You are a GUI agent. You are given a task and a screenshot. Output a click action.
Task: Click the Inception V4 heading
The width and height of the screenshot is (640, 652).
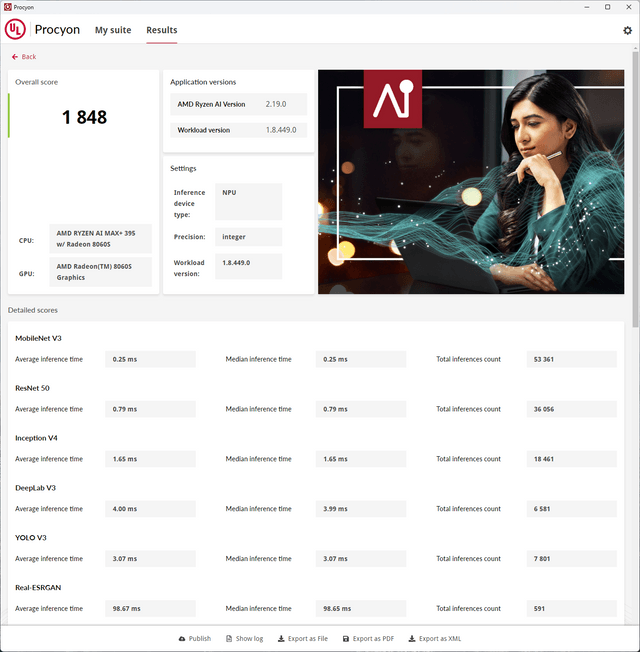pos(36,438)
